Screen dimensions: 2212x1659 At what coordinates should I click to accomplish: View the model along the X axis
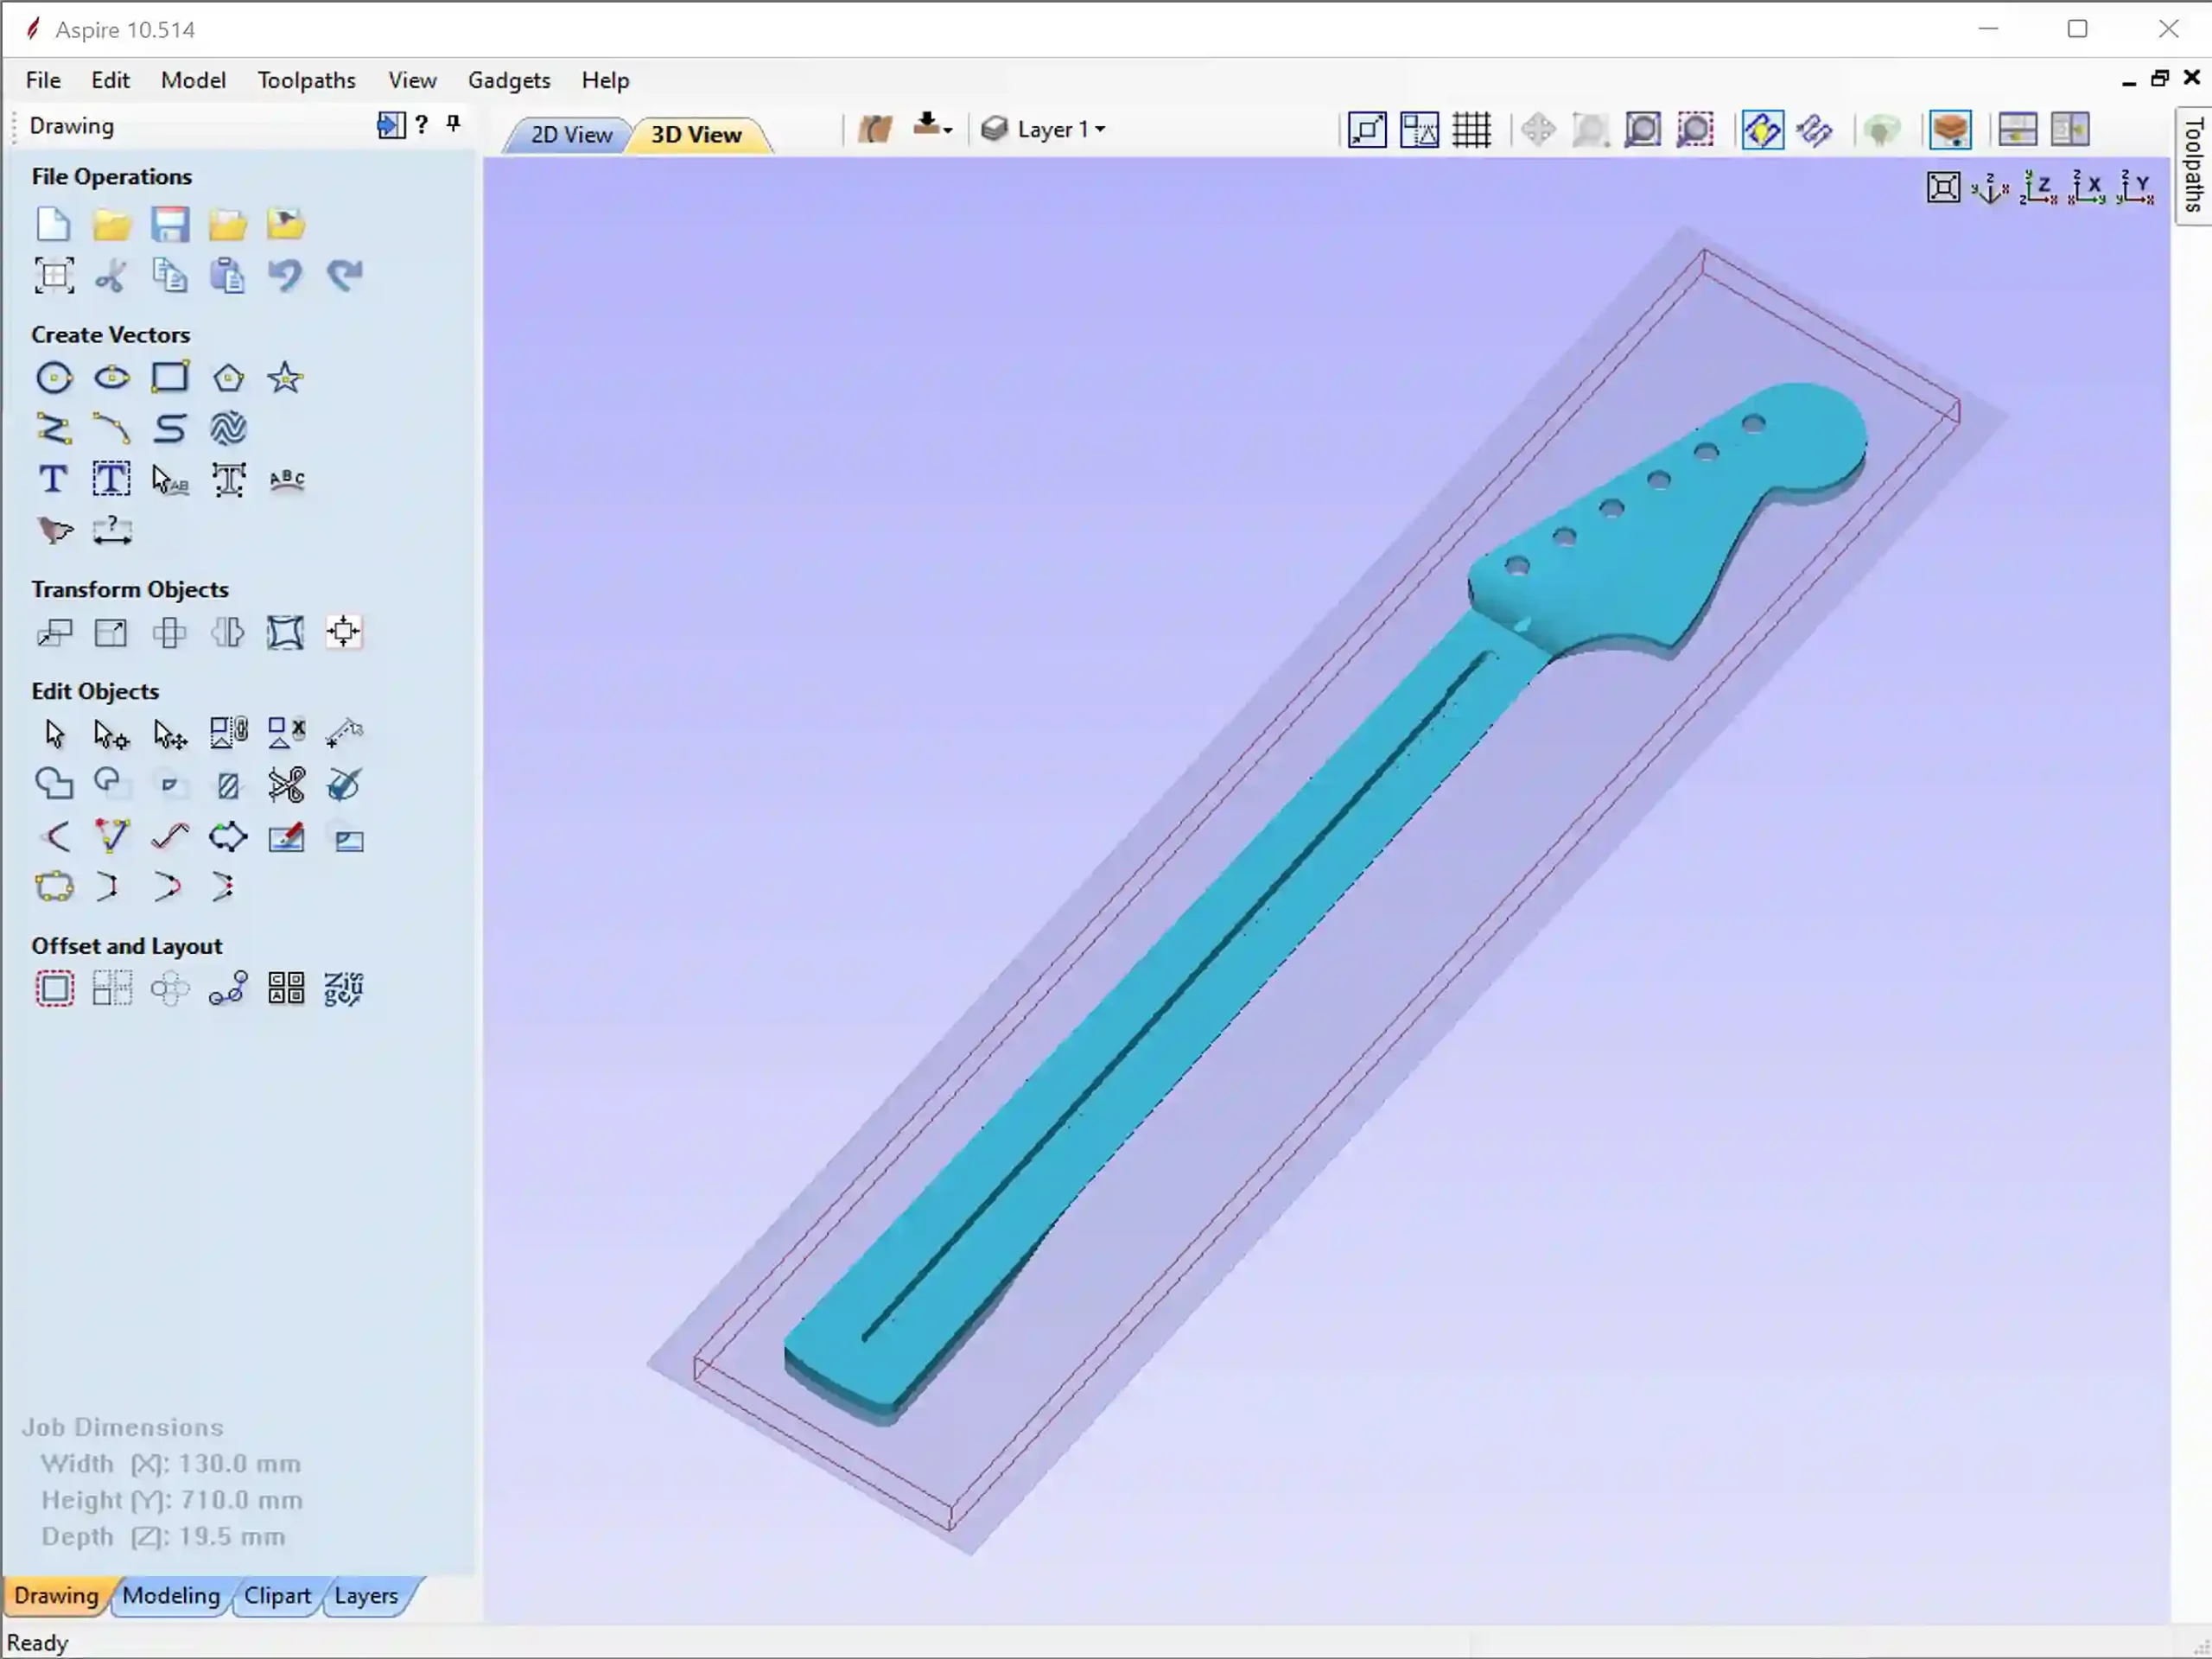click(2086, 187)
